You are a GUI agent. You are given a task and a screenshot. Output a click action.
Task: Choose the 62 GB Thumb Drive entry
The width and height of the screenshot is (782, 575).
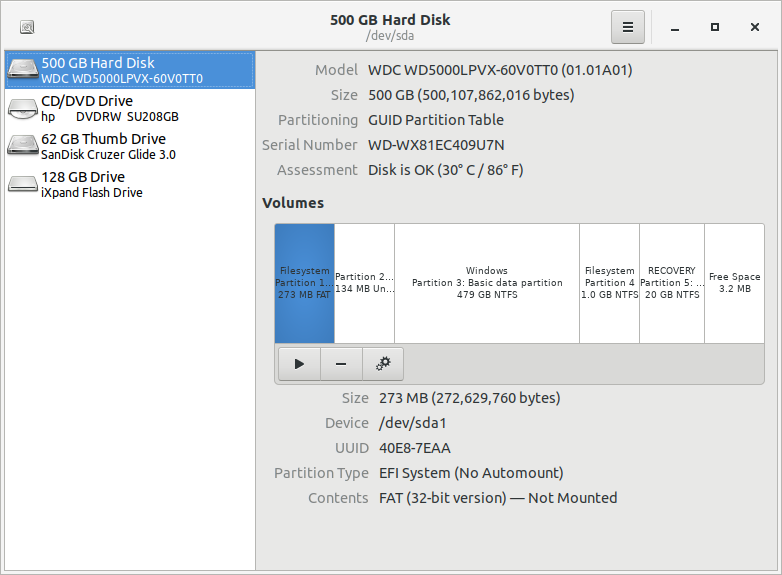pyautogui.click(x=130, y=146)
